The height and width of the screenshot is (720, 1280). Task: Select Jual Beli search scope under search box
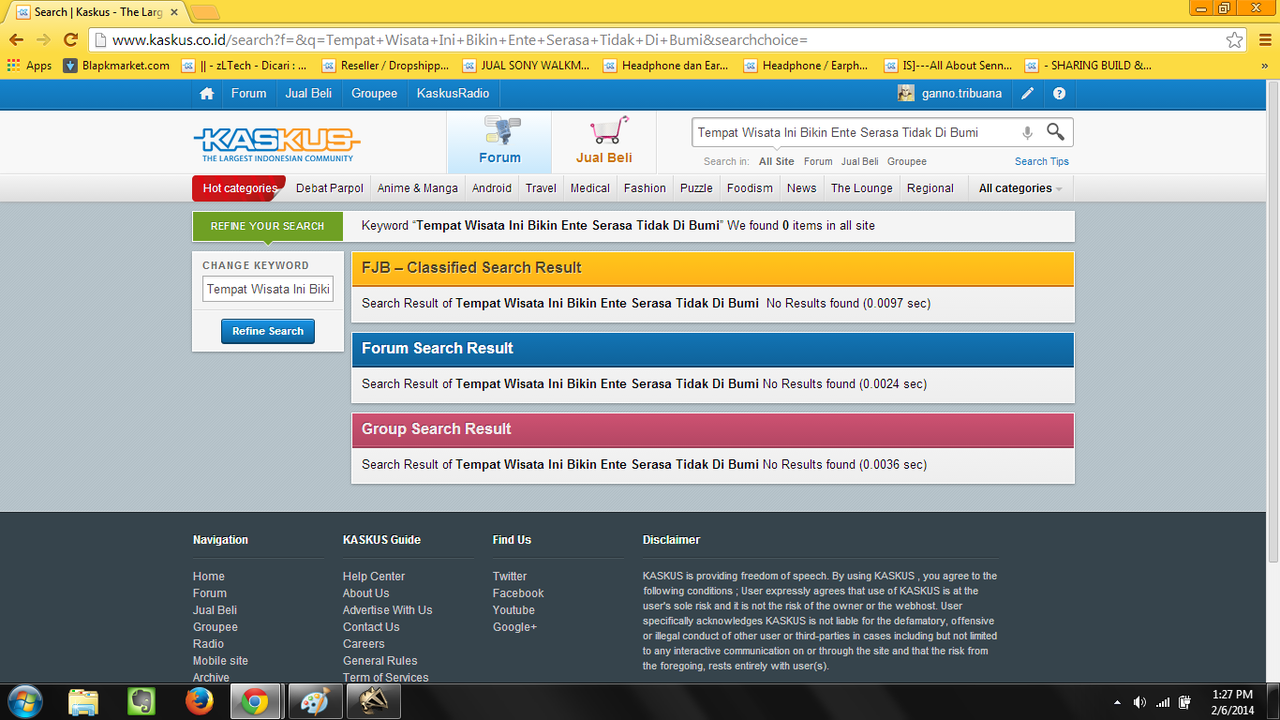(x=860, y=161)
